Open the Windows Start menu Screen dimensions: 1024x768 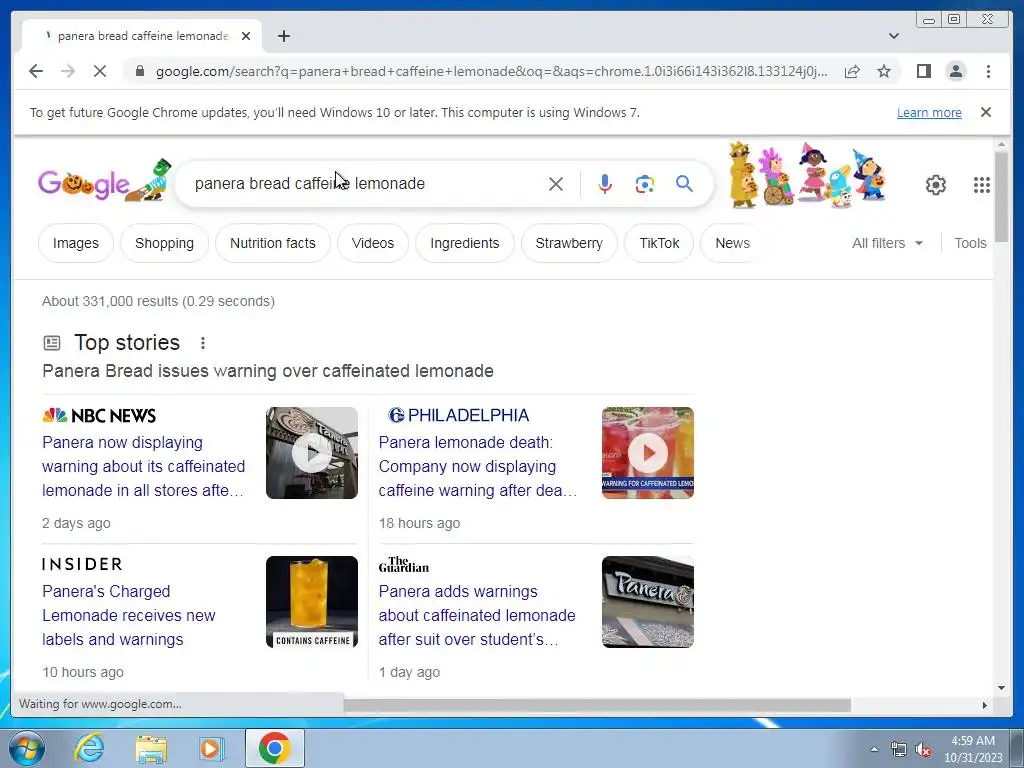tap(26, 748)
